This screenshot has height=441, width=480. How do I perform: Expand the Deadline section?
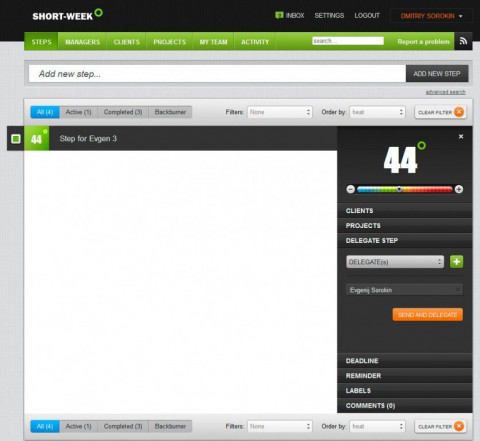405,361
